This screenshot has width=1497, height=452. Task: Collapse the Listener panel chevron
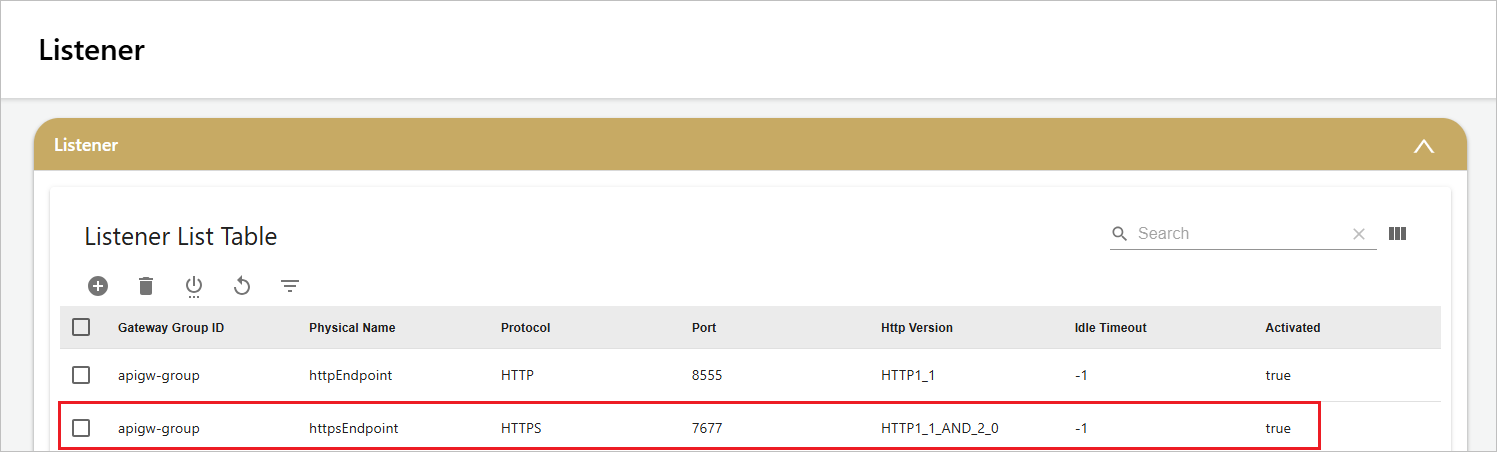[x=1424, y=146]
